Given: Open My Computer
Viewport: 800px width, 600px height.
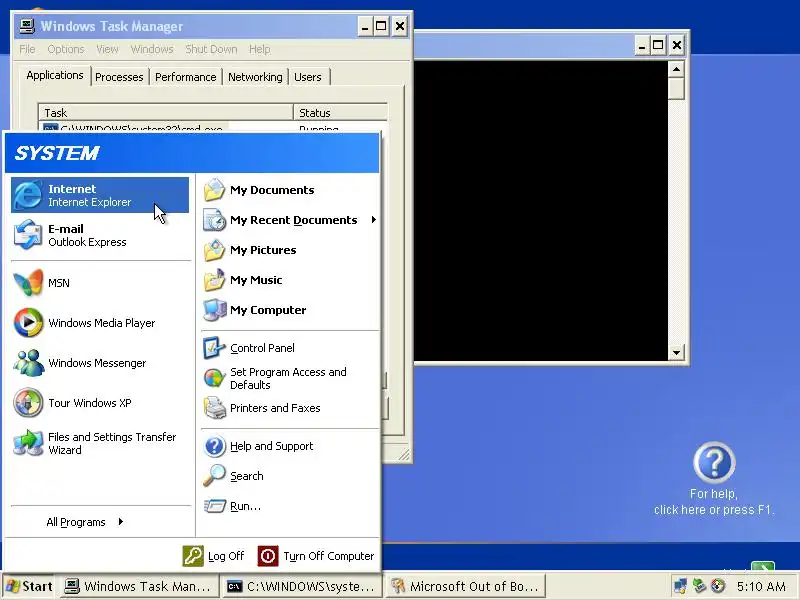Looking at the screenshot, I should 290,310.
